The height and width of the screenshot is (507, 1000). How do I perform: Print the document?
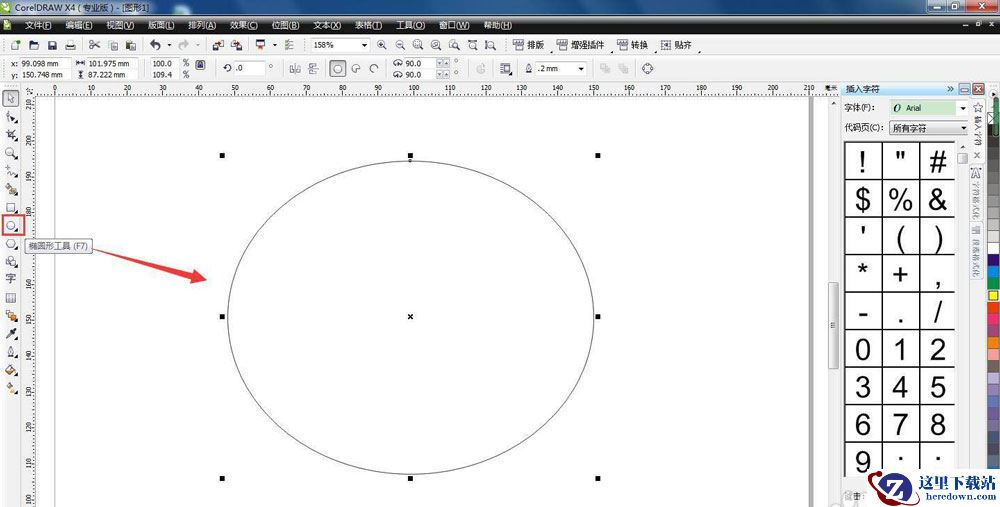(70, 45)
